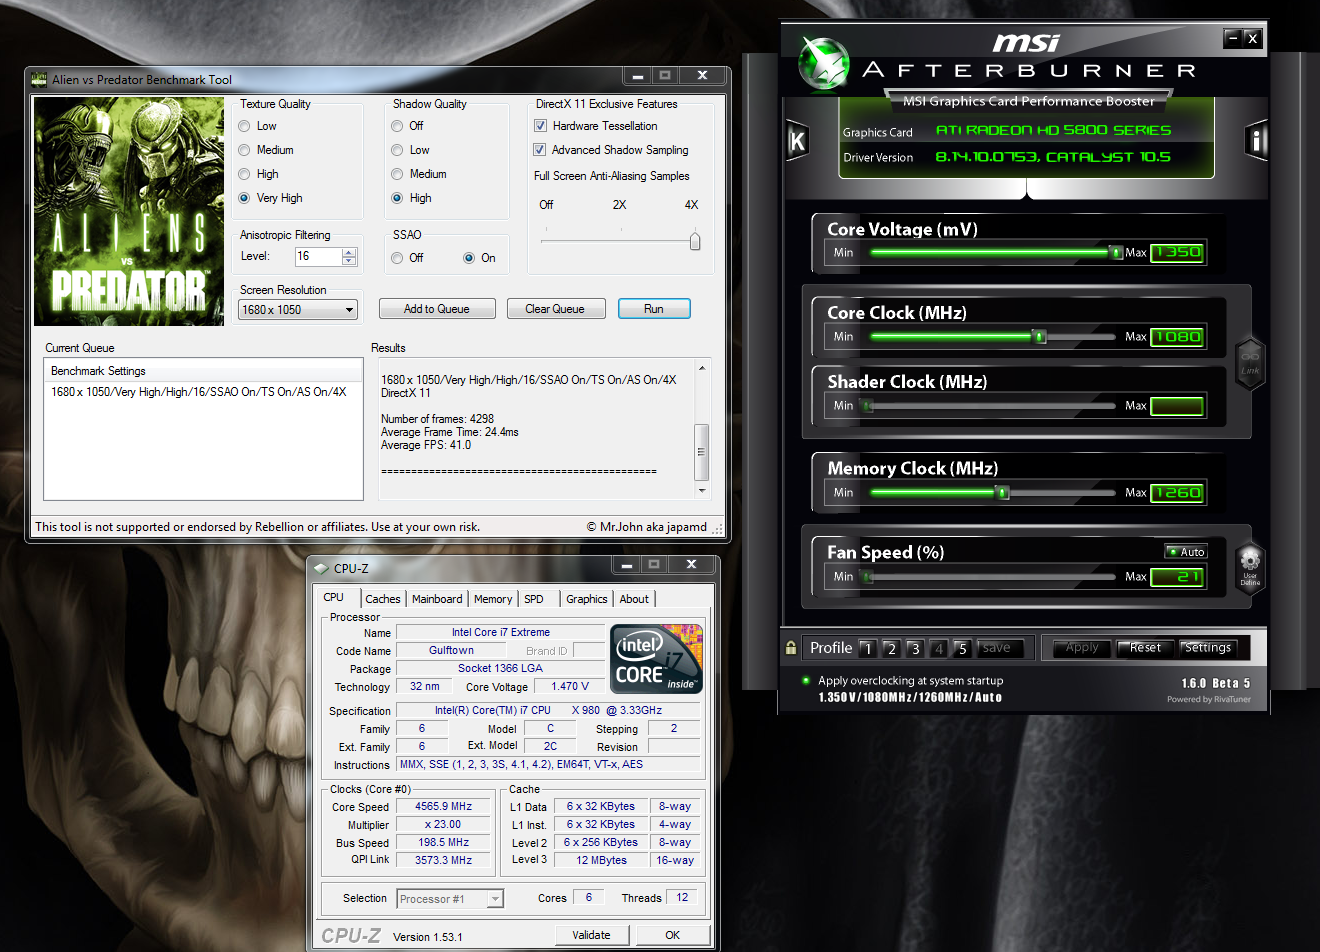Image resolution: width=1320 pixels, height=952 pixels.
Task: Select Afterburner profile 3
Action: pos(914,648)
